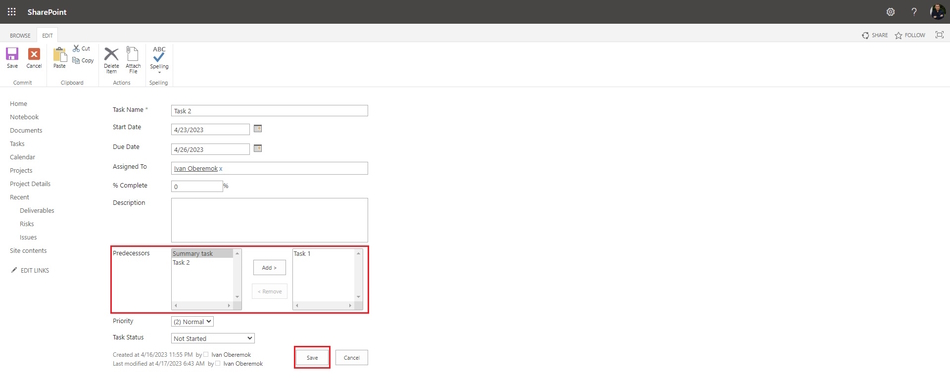
Task: Click the Cut scissors icon
Action: pos(76,48)
